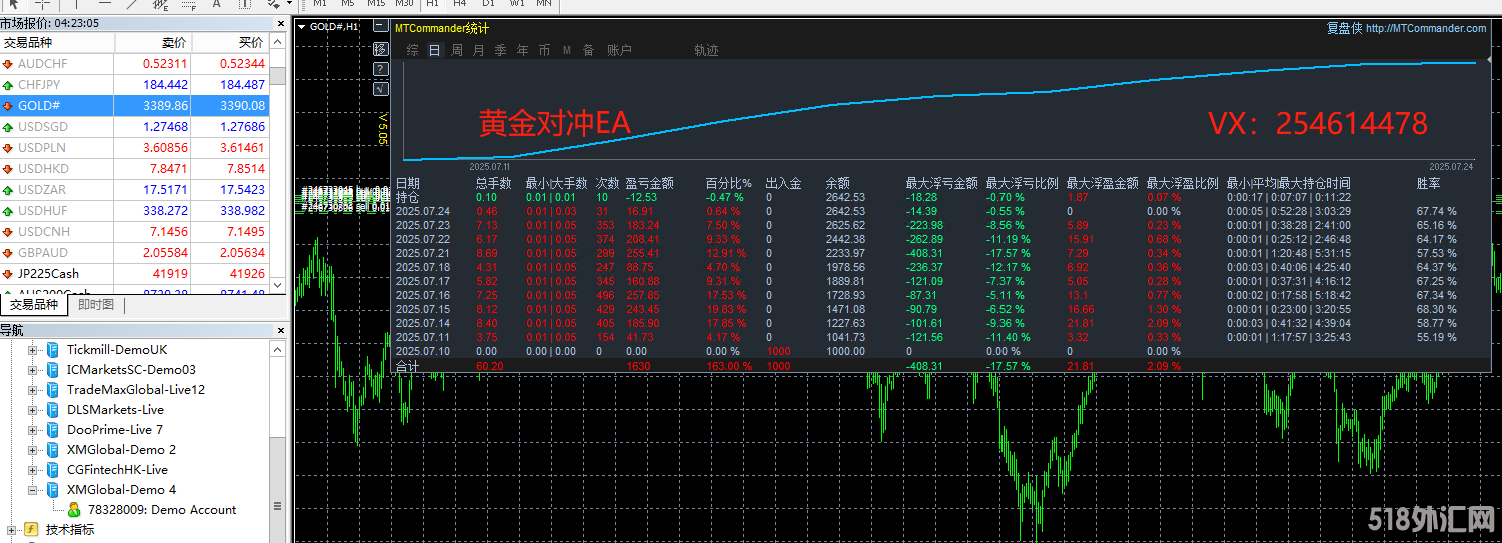The image size is (1502, 543).
Task: Click the MTCommander panel minimize box icon
Action: (379, 27)
